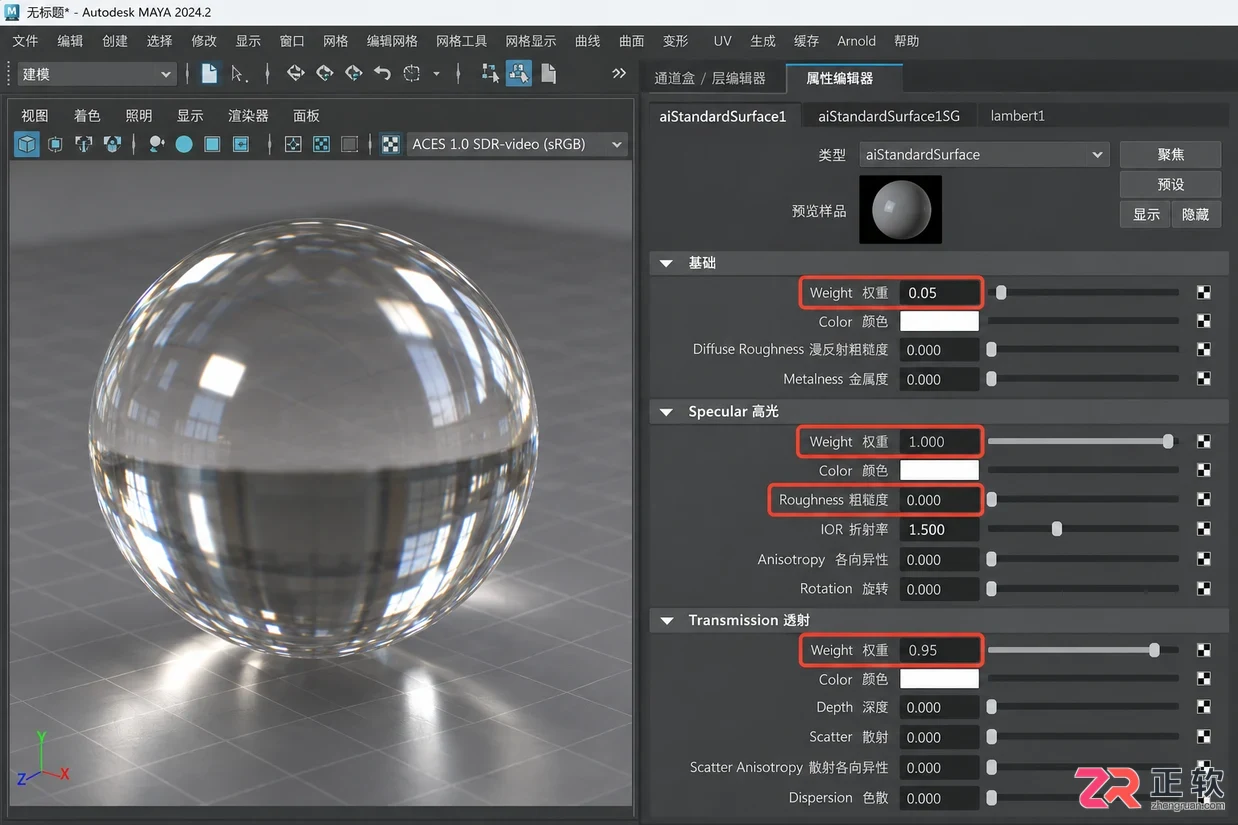Open the map button for Base Weight 权重
The image size is (1238, 825).
point(1204,293)
